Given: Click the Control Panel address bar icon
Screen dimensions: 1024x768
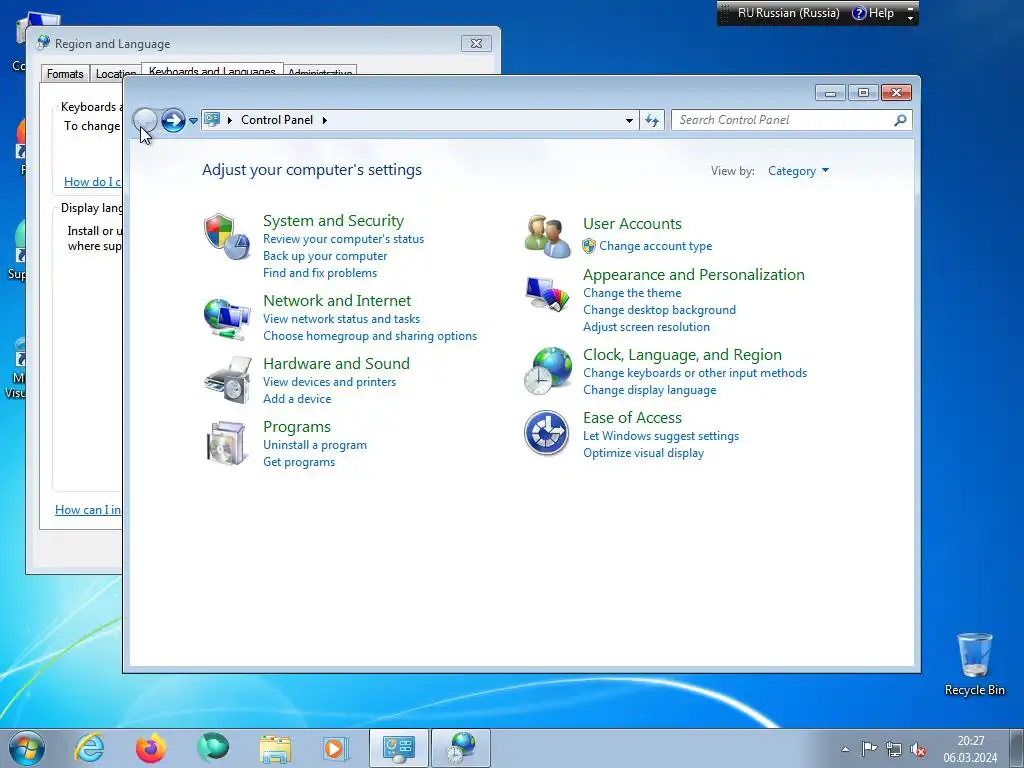Looking at the screenshot, I should (212, 120).
